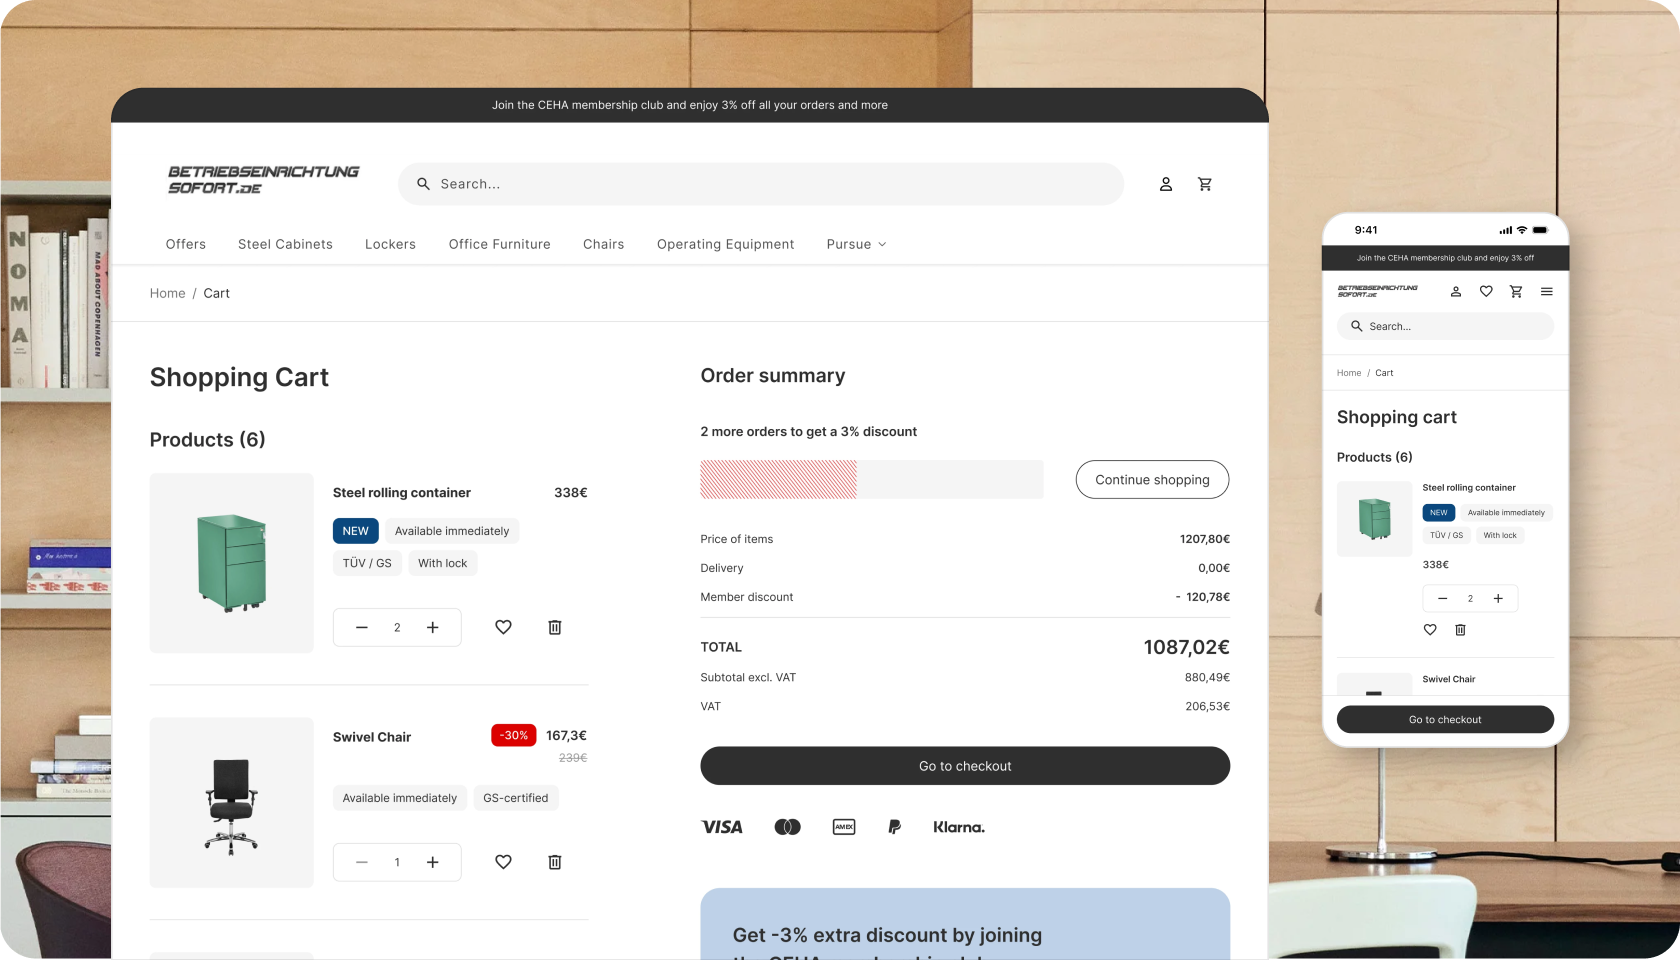Open the green Steel rolling container thumbnail
This screenshot has width=1680, height=960.
click(x=232, y=563)
